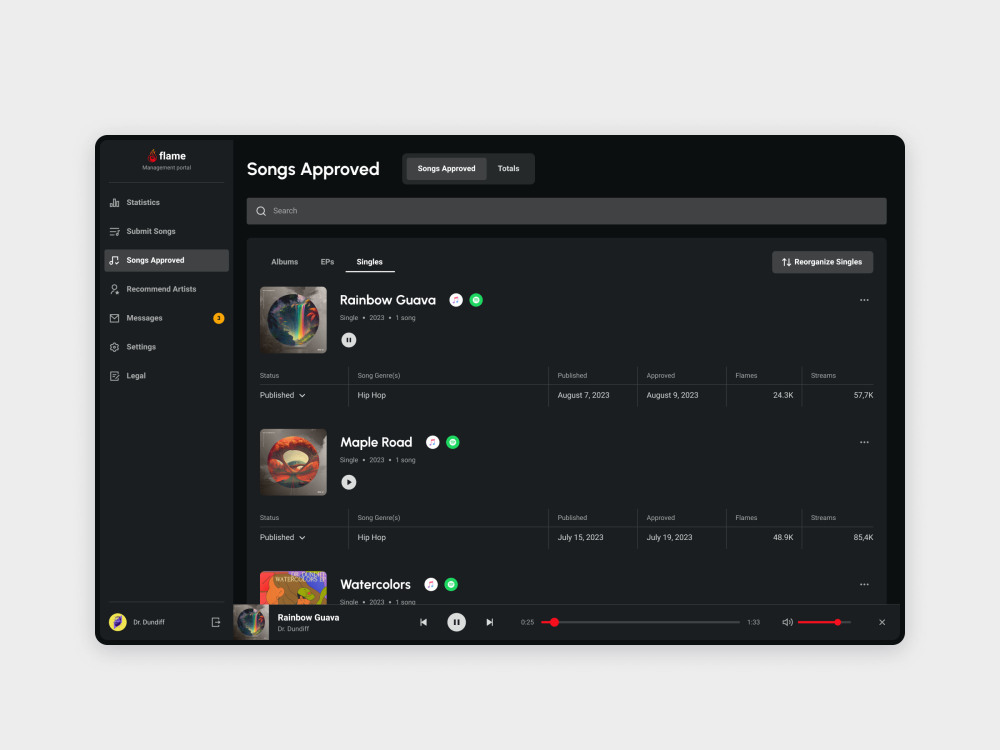Open Rainbow Guava on Apple Music

(x=456, y=300)
